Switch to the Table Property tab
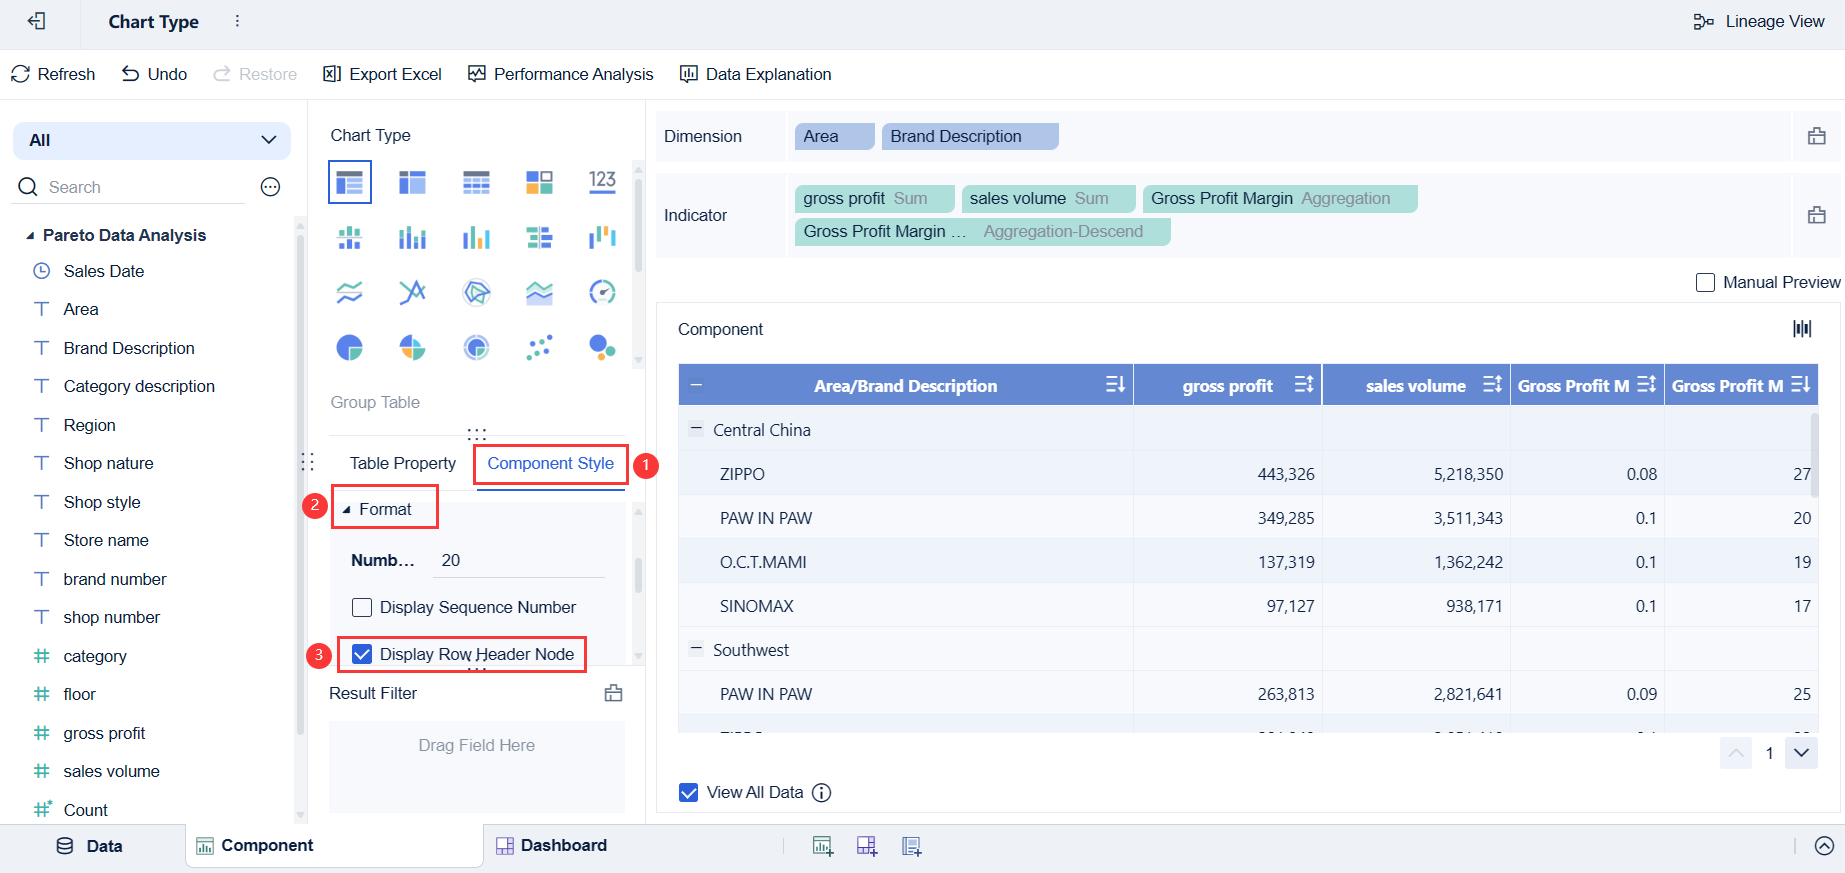 402,463
